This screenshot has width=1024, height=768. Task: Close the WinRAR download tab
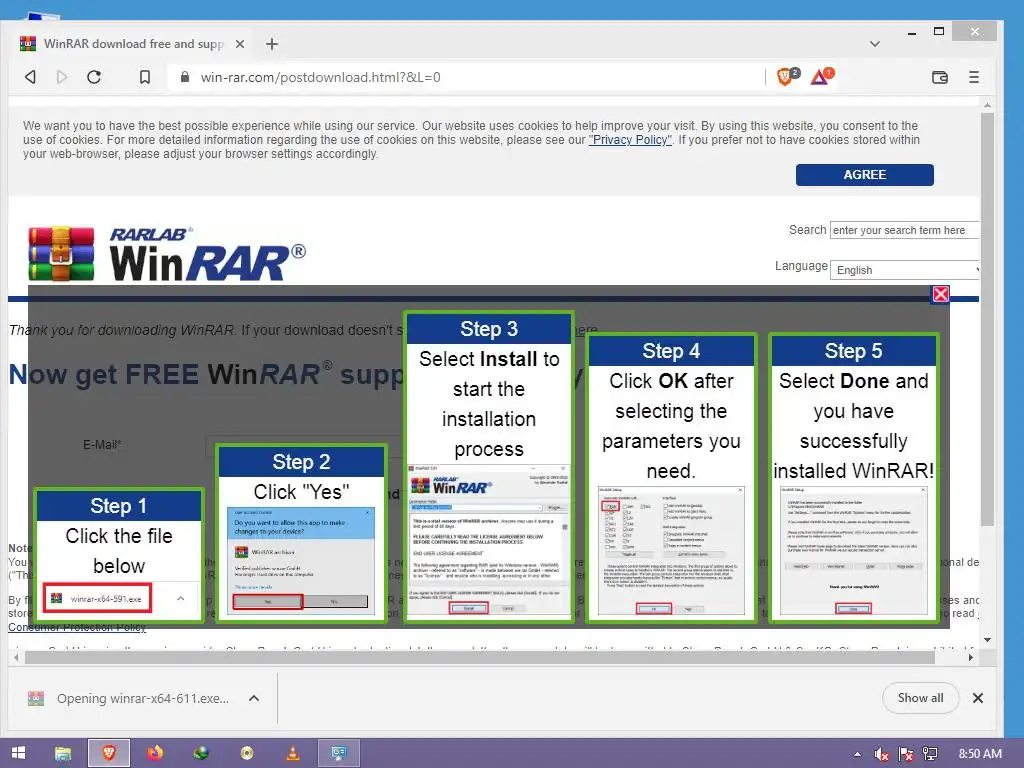coord(240,44)
